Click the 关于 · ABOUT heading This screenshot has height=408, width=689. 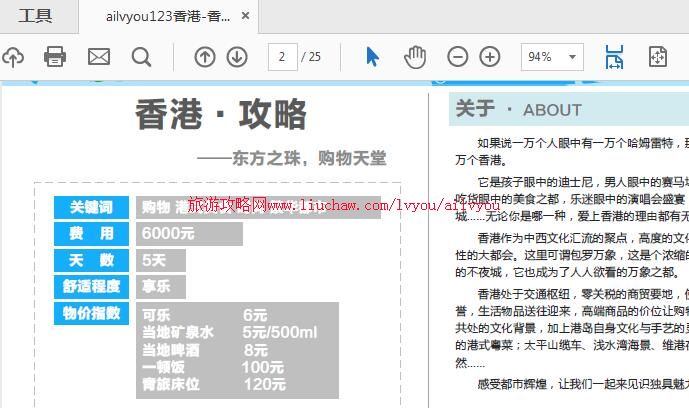518,109
